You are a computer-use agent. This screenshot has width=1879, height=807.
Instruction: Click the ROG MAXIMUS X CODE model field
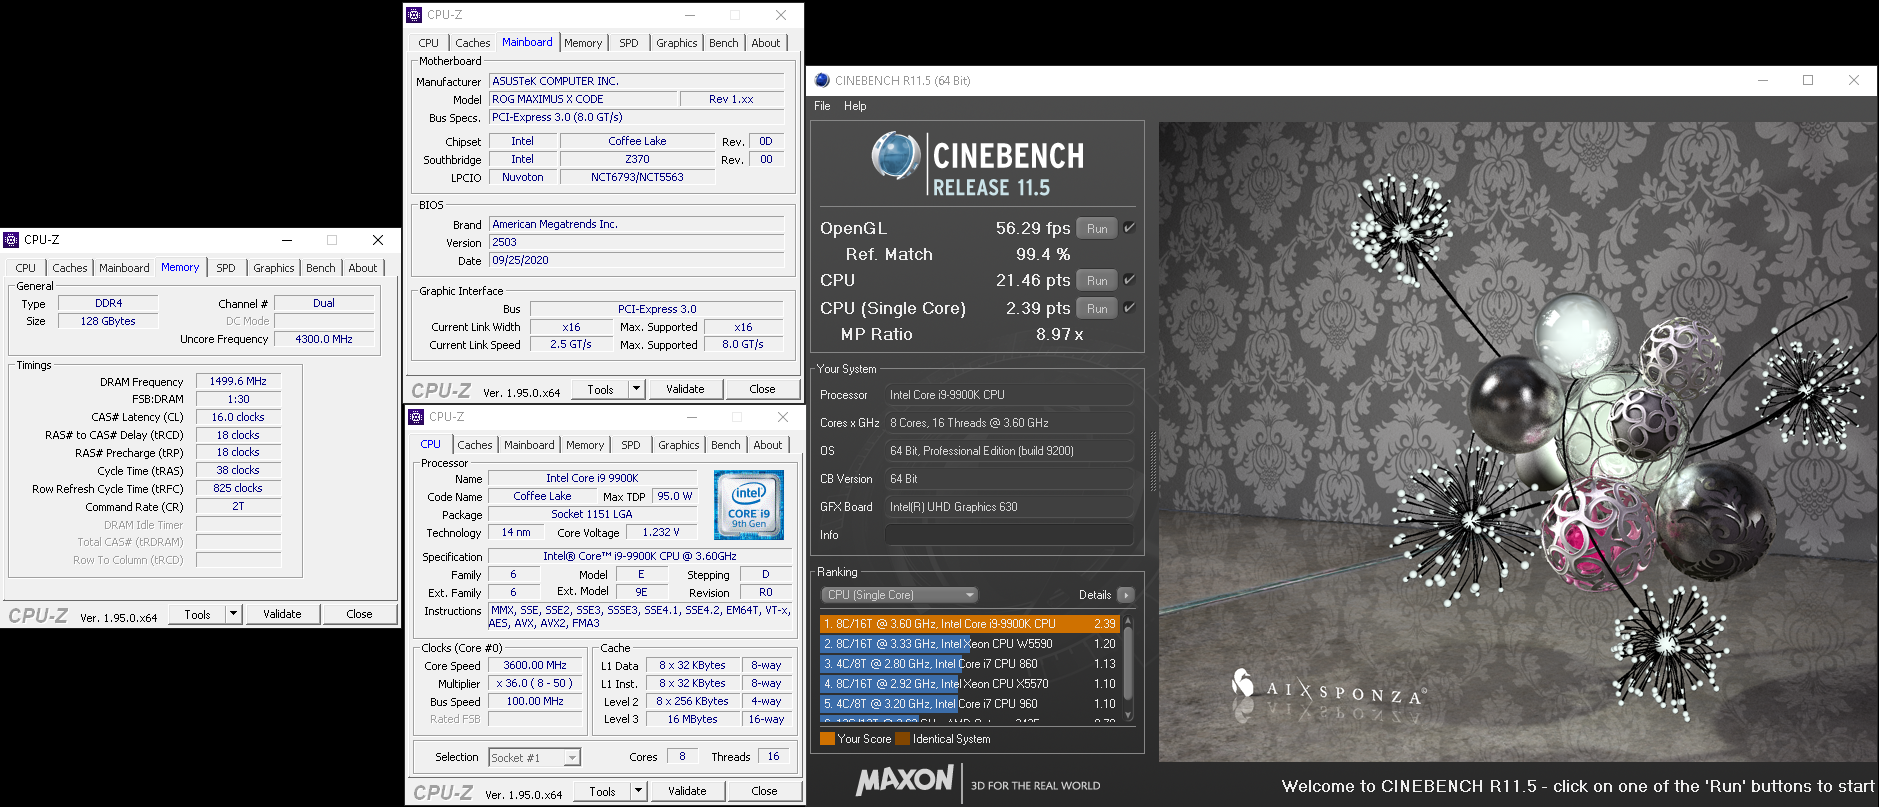coord(583,99)
